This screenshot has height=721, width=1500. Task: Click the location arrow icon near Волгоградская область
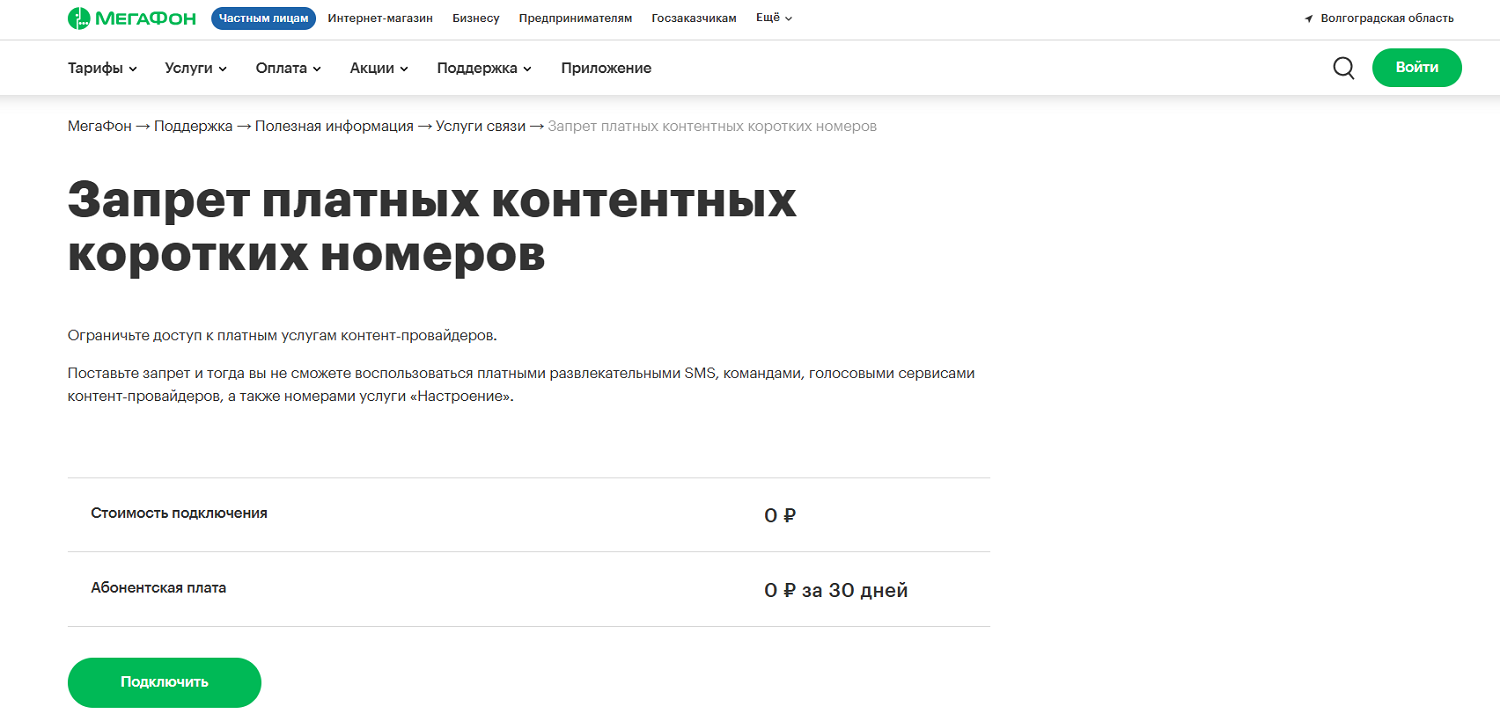click(1308, 19)
